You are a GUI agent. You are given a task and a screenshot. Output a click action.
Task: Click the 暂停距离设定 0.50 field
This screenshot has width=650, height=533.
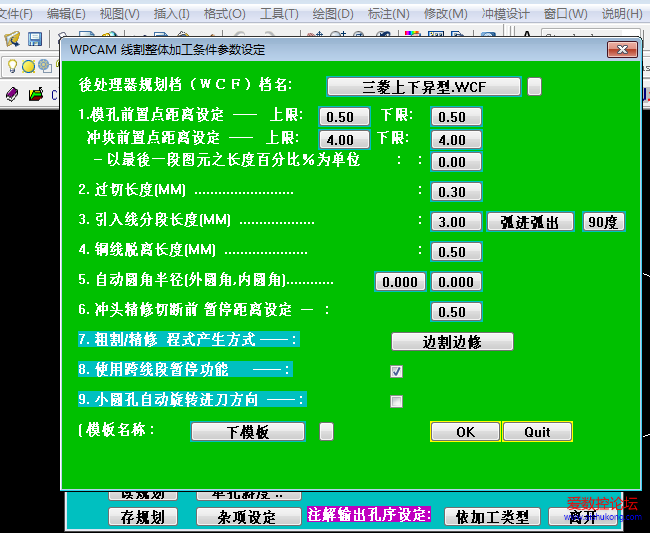(x=456, y=312)
